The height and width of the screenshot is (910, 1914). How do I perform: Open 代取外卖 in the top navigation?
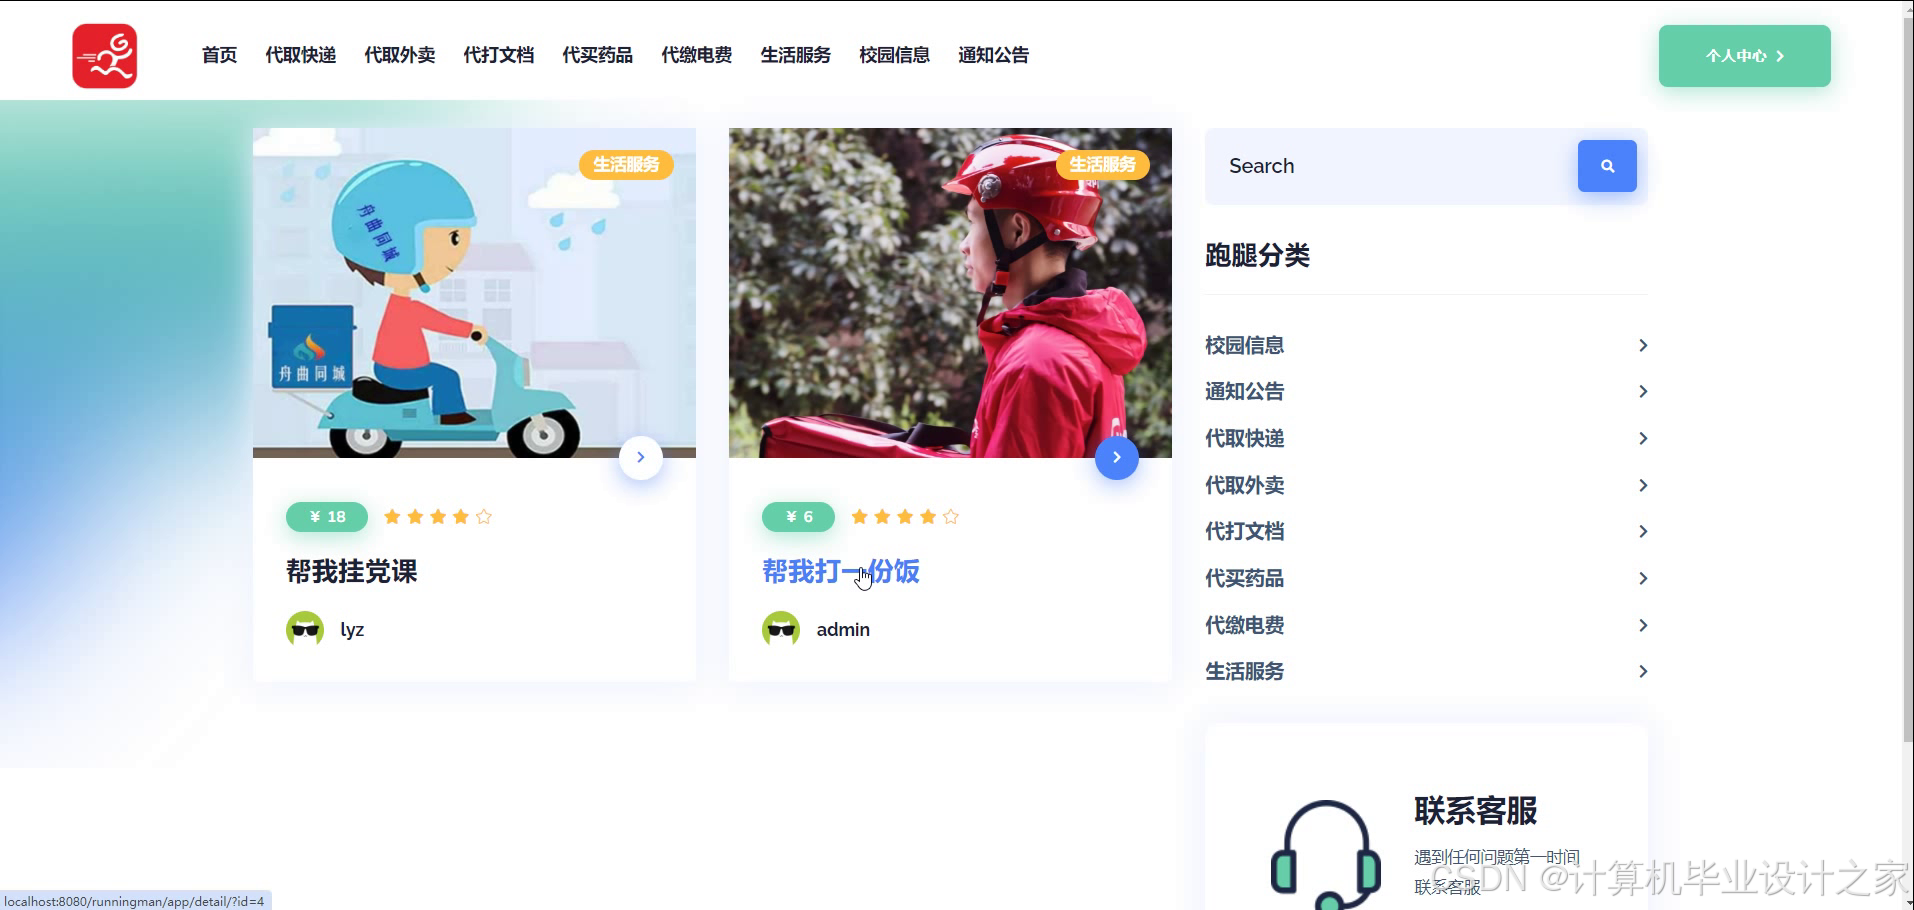pos(399,55)
